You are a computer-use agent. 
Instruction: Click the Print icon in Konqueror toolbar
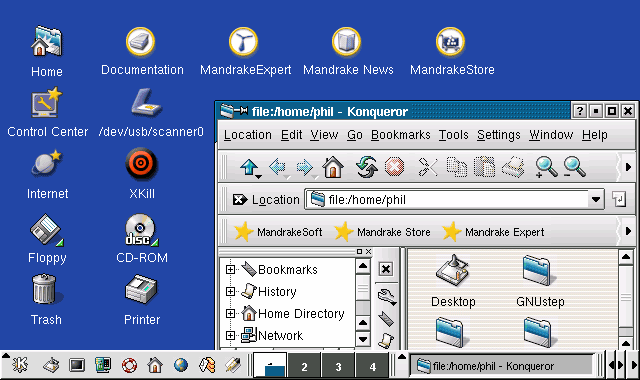pyautogui.click(x=513, y=167)
